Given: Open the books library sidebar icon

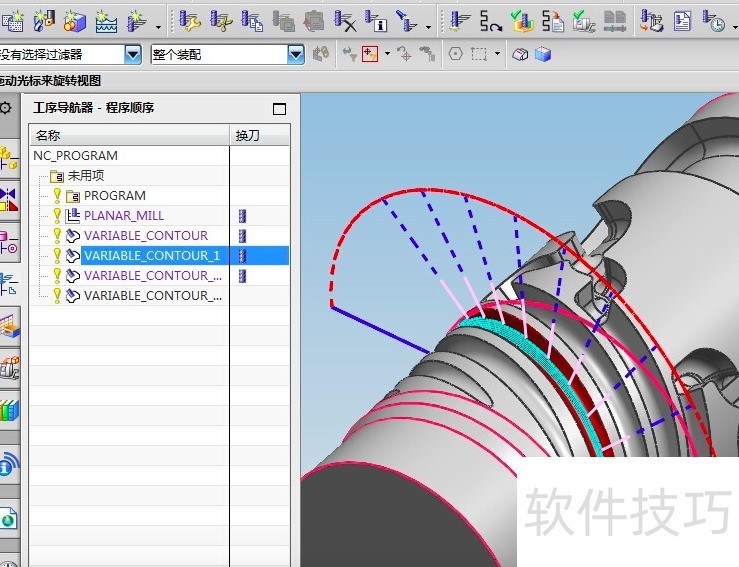Looking at the screenshot, I should tap(9, 410).
